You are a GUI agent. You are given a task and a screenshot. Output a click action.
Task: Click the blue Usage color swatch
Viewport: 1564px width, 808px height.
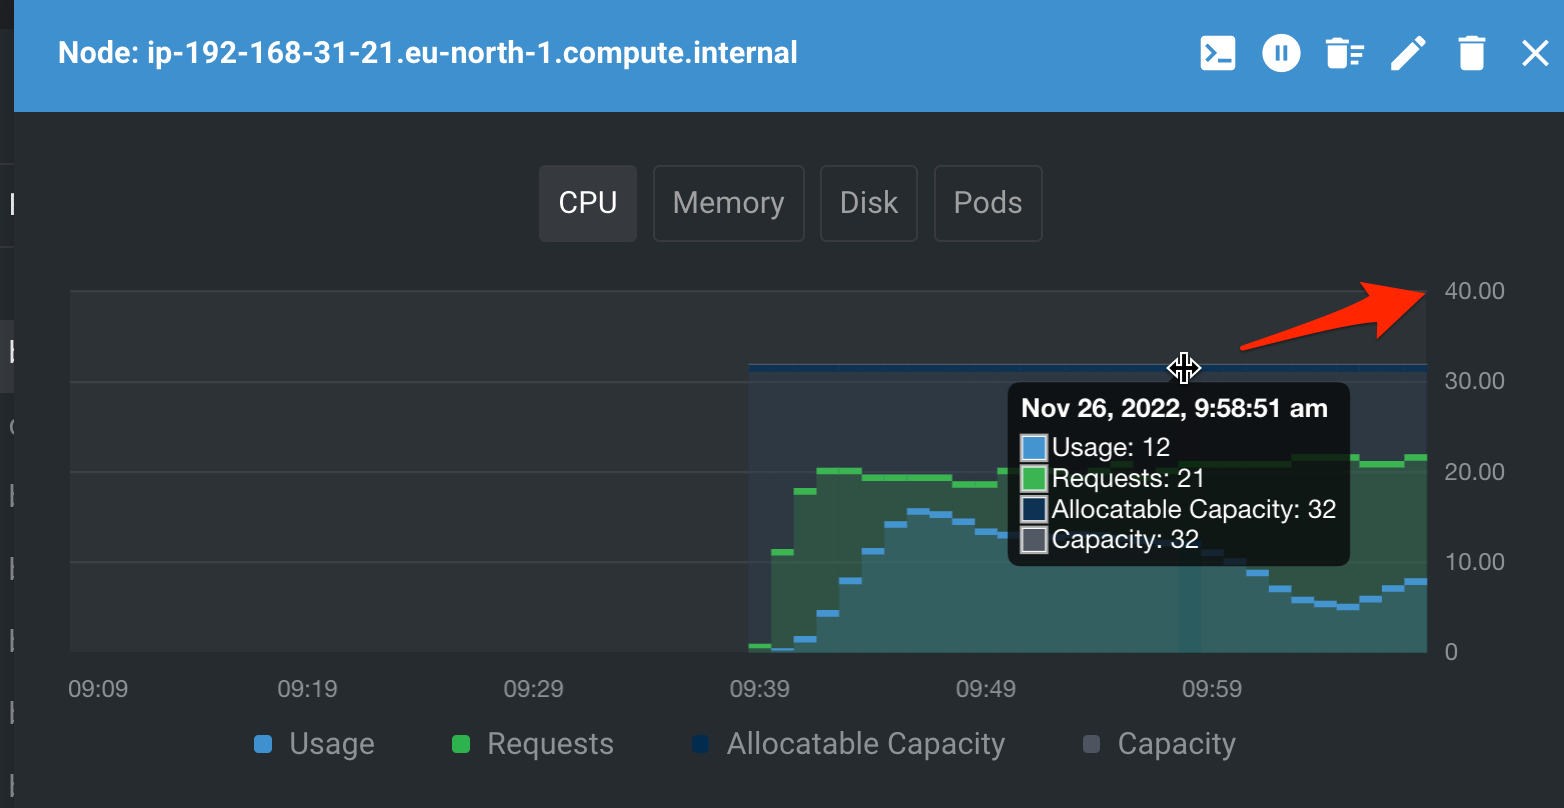pos(265,743)
